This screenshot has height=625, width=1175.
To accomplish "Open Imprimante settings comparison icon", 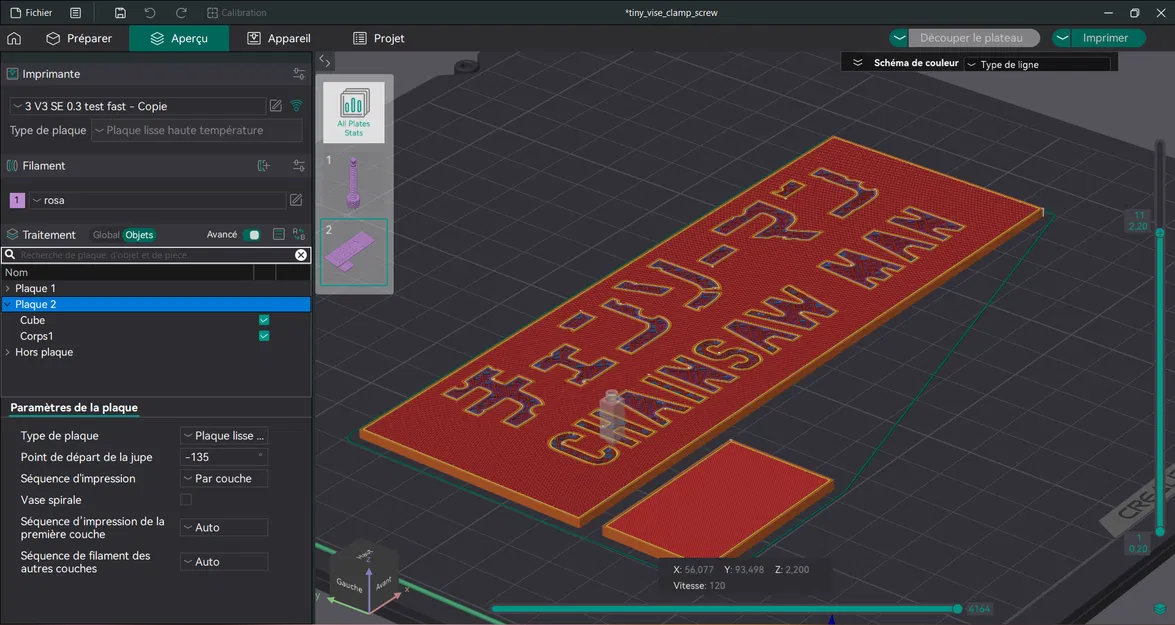I will click(x=299, y=73).
